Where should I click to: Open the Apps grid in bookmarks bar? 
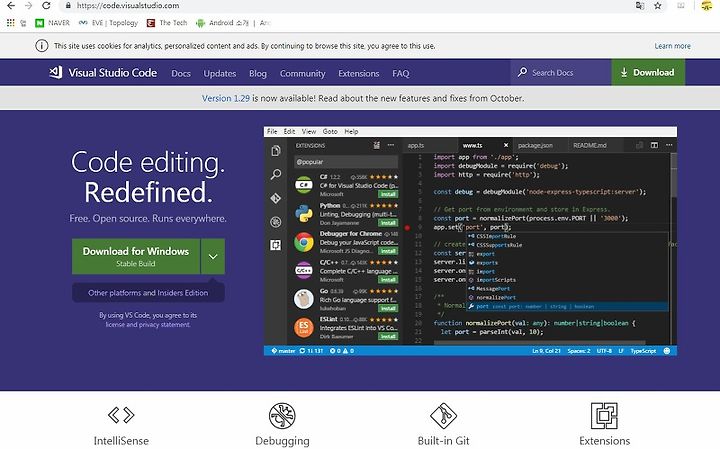11,22
